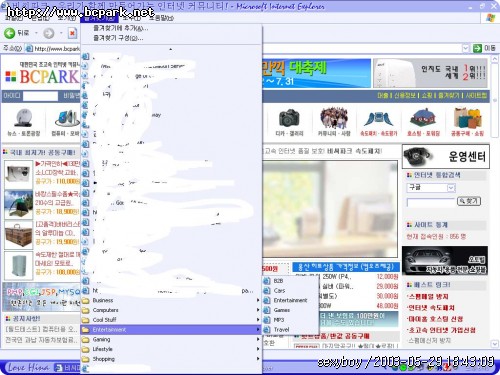
Task: Expand the Shopping favorites folder
Action: [x=171, y=359]
